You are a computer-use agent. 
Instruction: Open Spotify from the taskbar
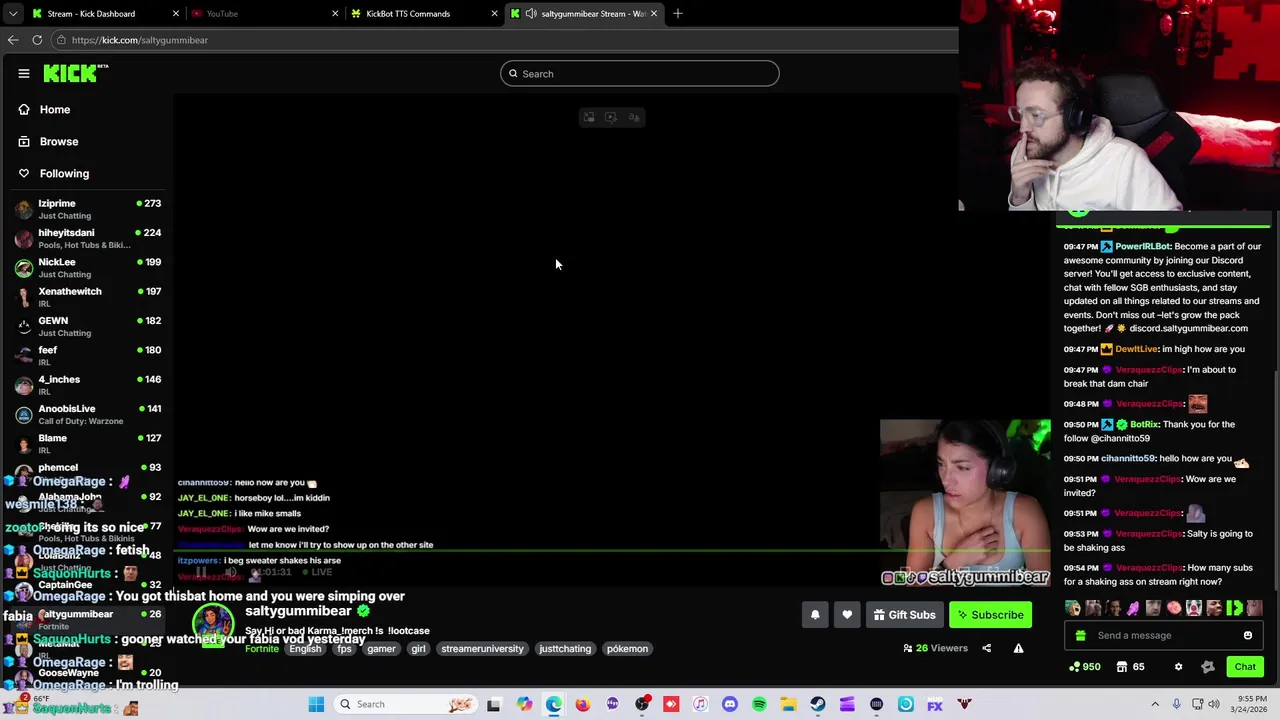pyautogui.click(x=759, y=704)
